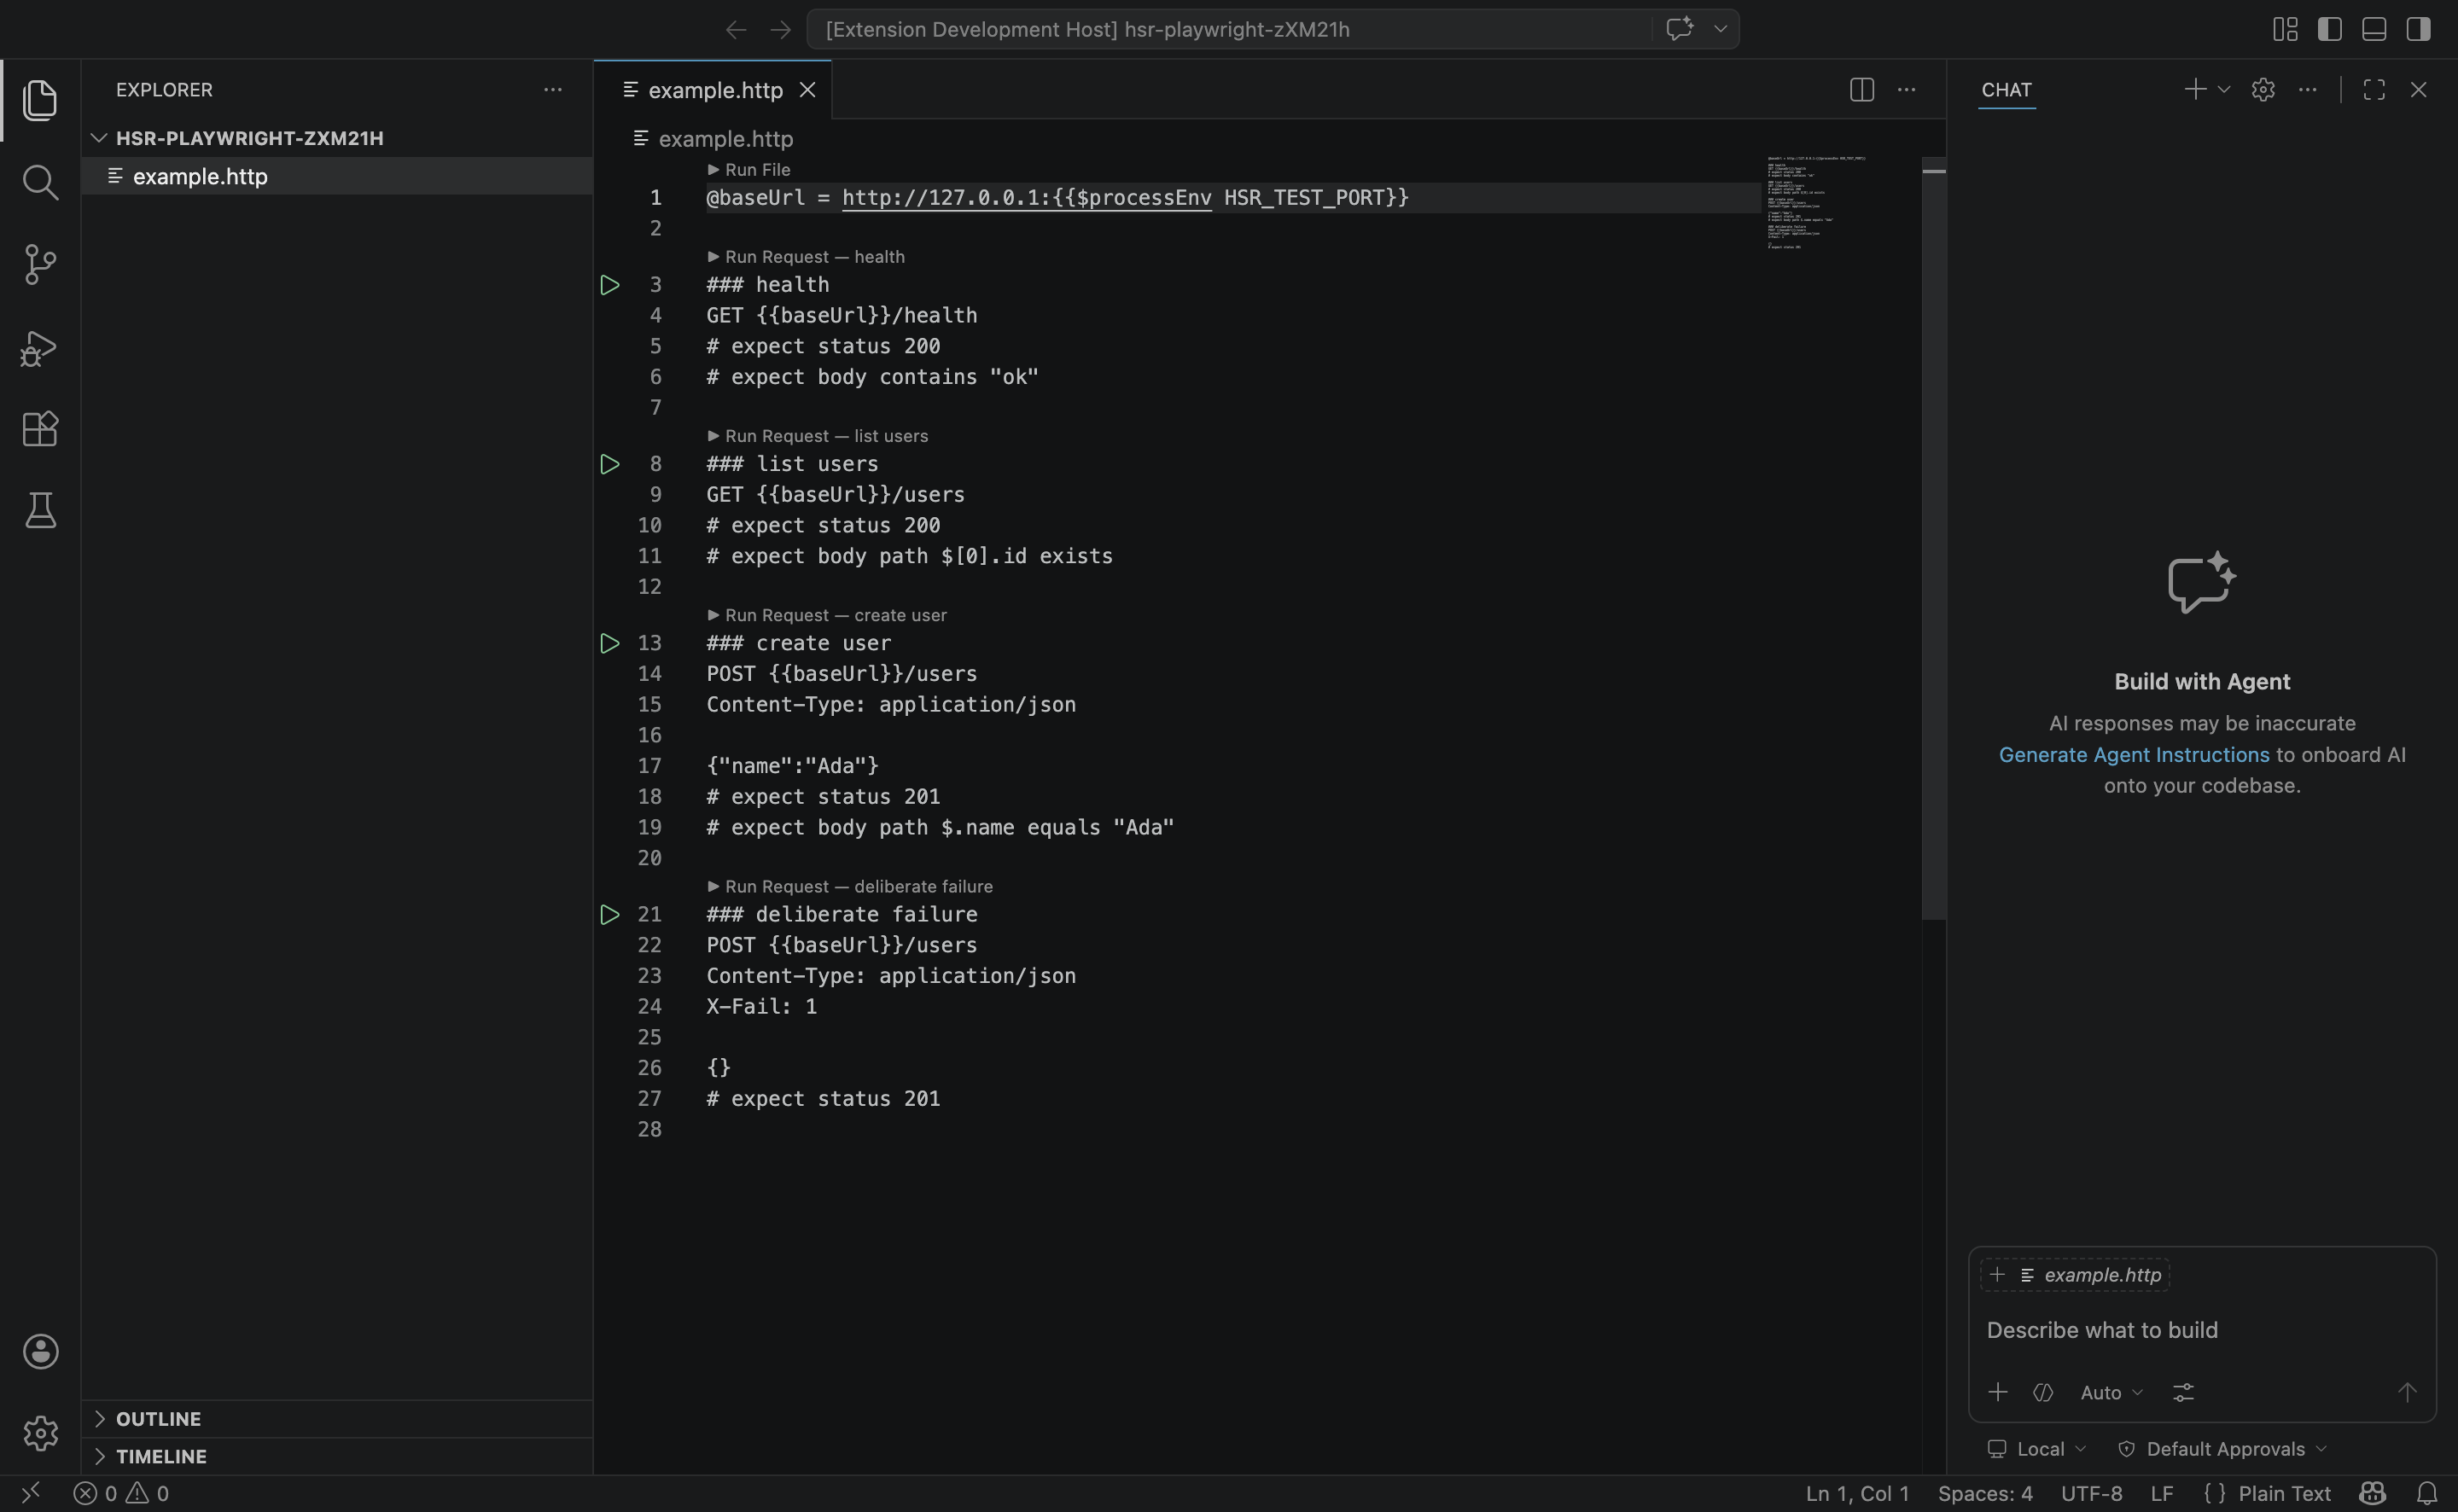Open the chat icon in title bar
The height and width of the screenshot is (1512, 2458).
[x=1680, y=28]
